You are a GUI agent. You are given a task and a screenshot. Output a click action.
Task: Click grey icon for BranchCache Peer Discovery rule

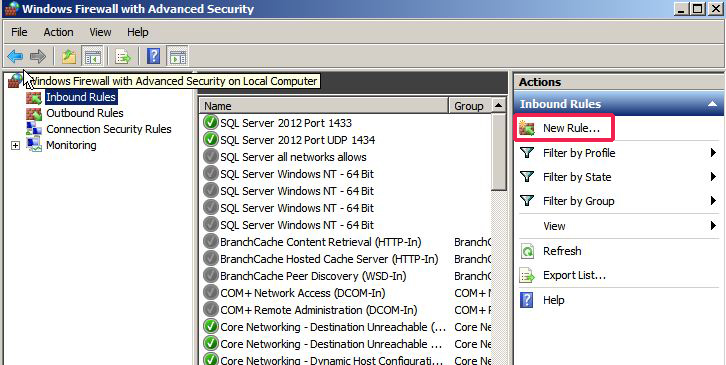(x=211, y=276)
